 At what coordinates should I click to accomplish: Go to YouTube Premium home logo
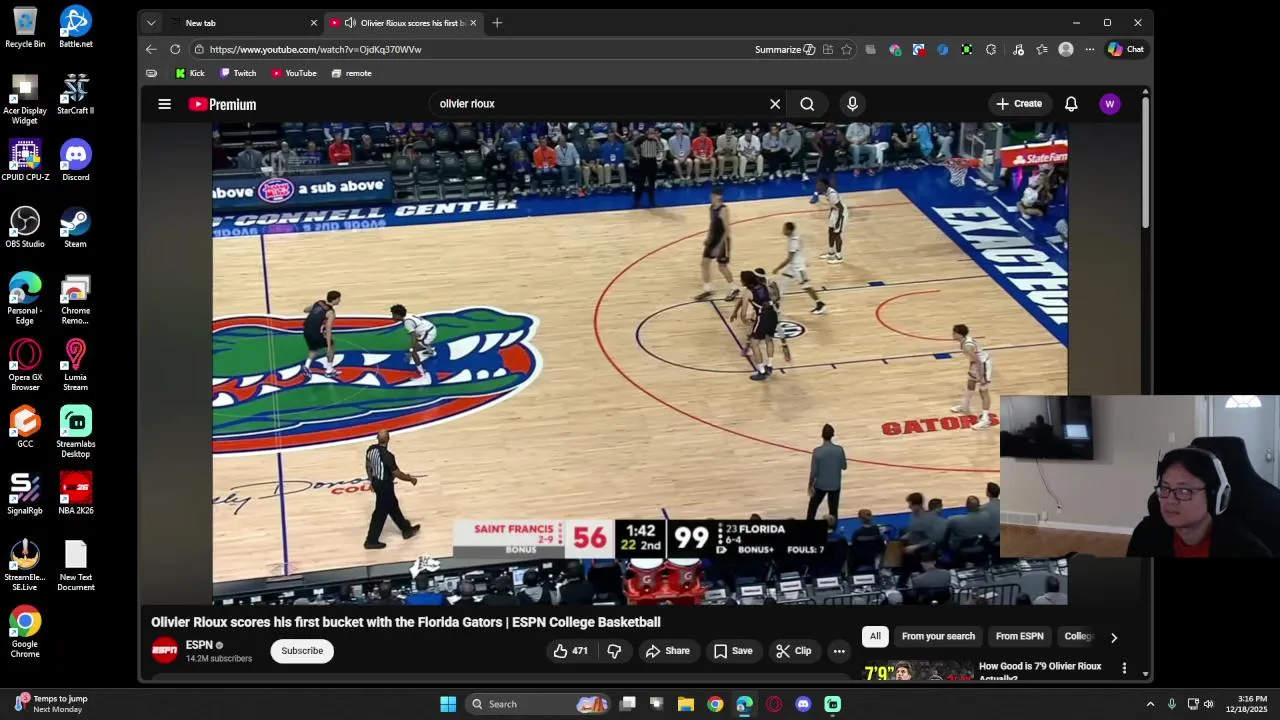pyautogui.click(x=222, y=104)
